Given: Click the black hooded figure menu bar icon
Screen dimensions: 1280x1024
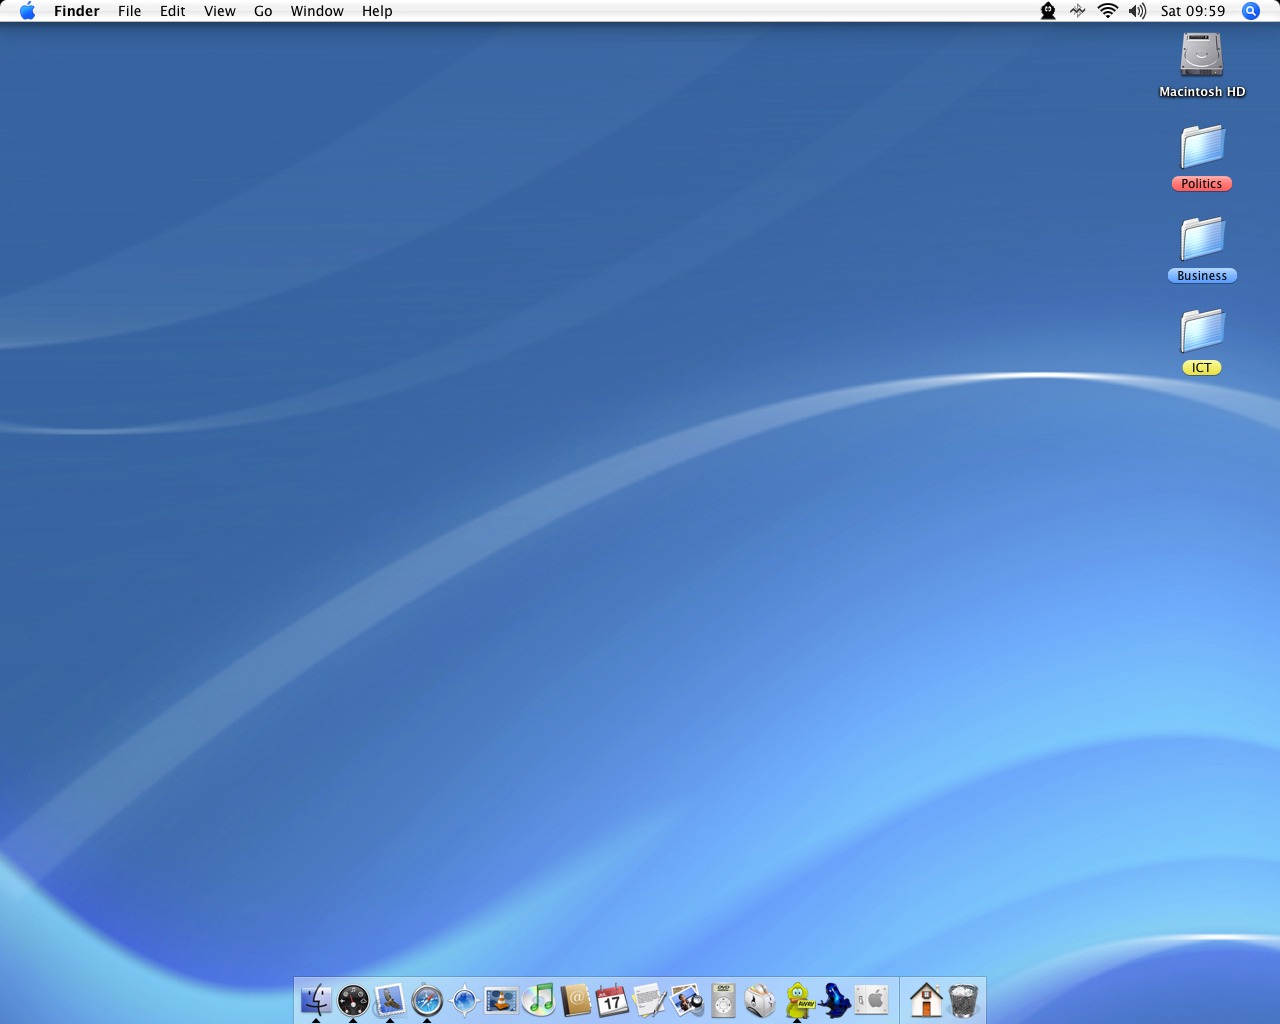Looking at the screenshot, I should coord(1048,11).
